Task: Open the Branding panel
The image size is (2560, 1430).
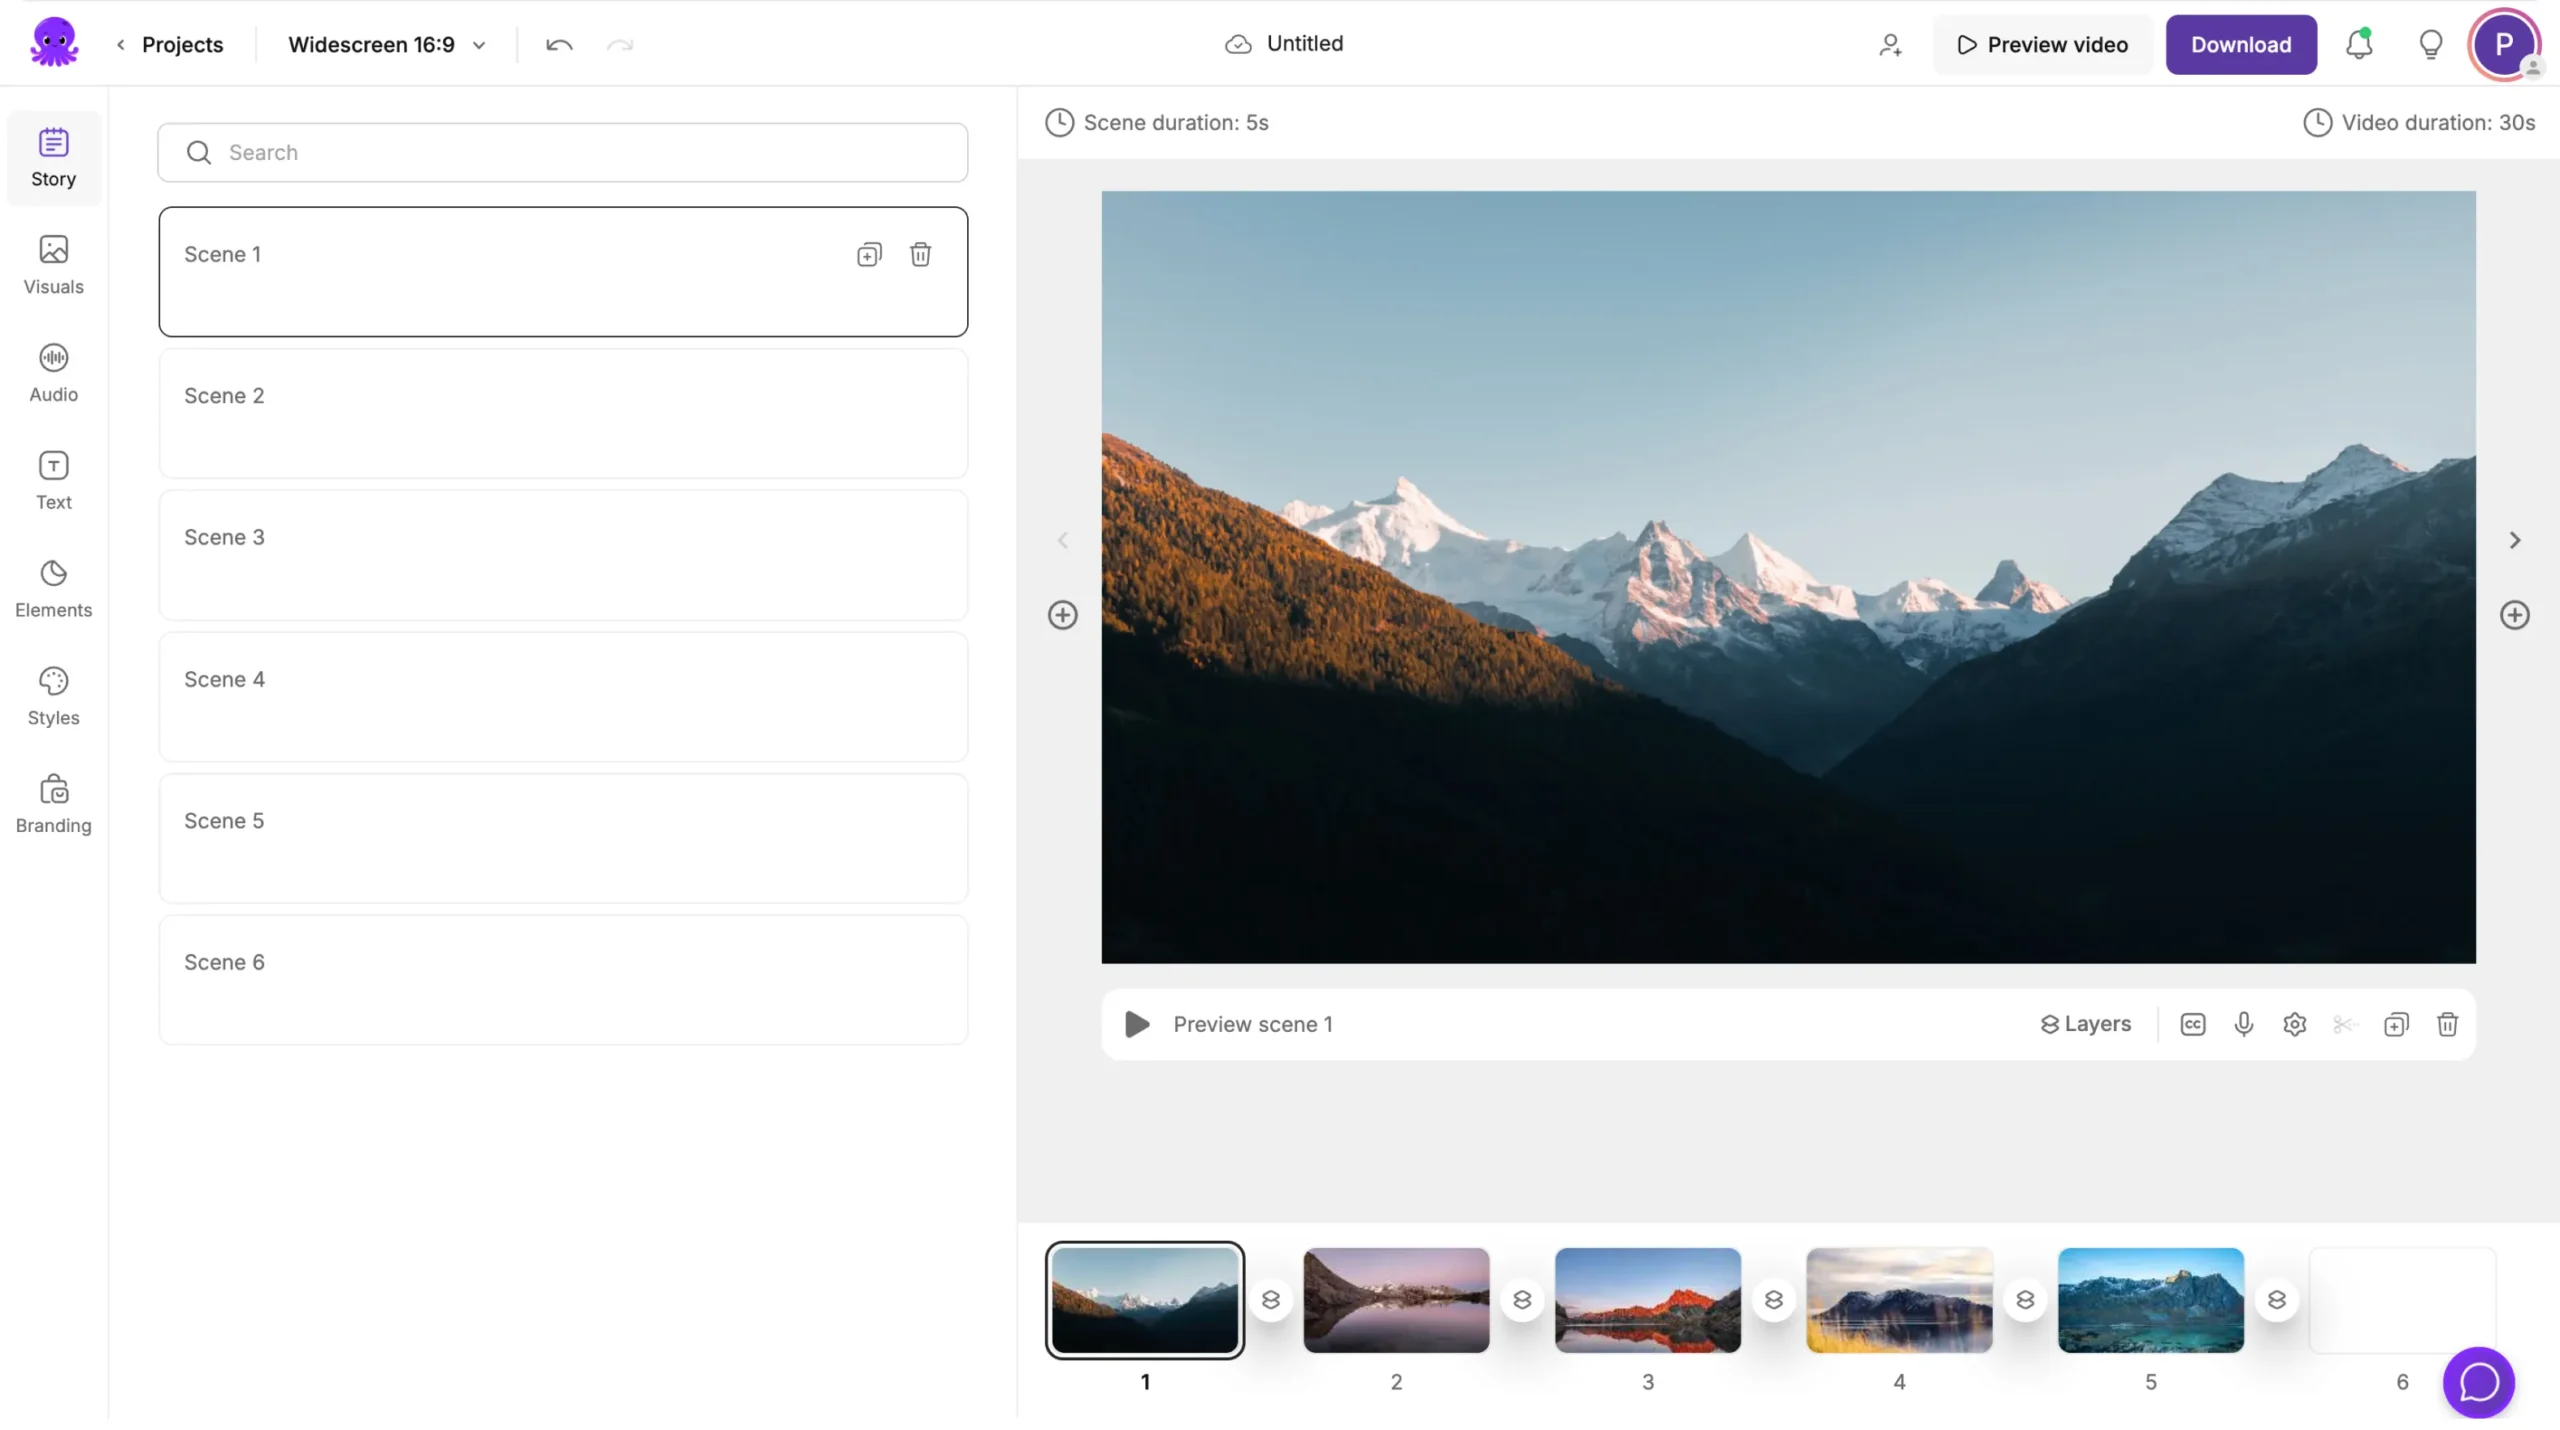Action: (53, 804)
